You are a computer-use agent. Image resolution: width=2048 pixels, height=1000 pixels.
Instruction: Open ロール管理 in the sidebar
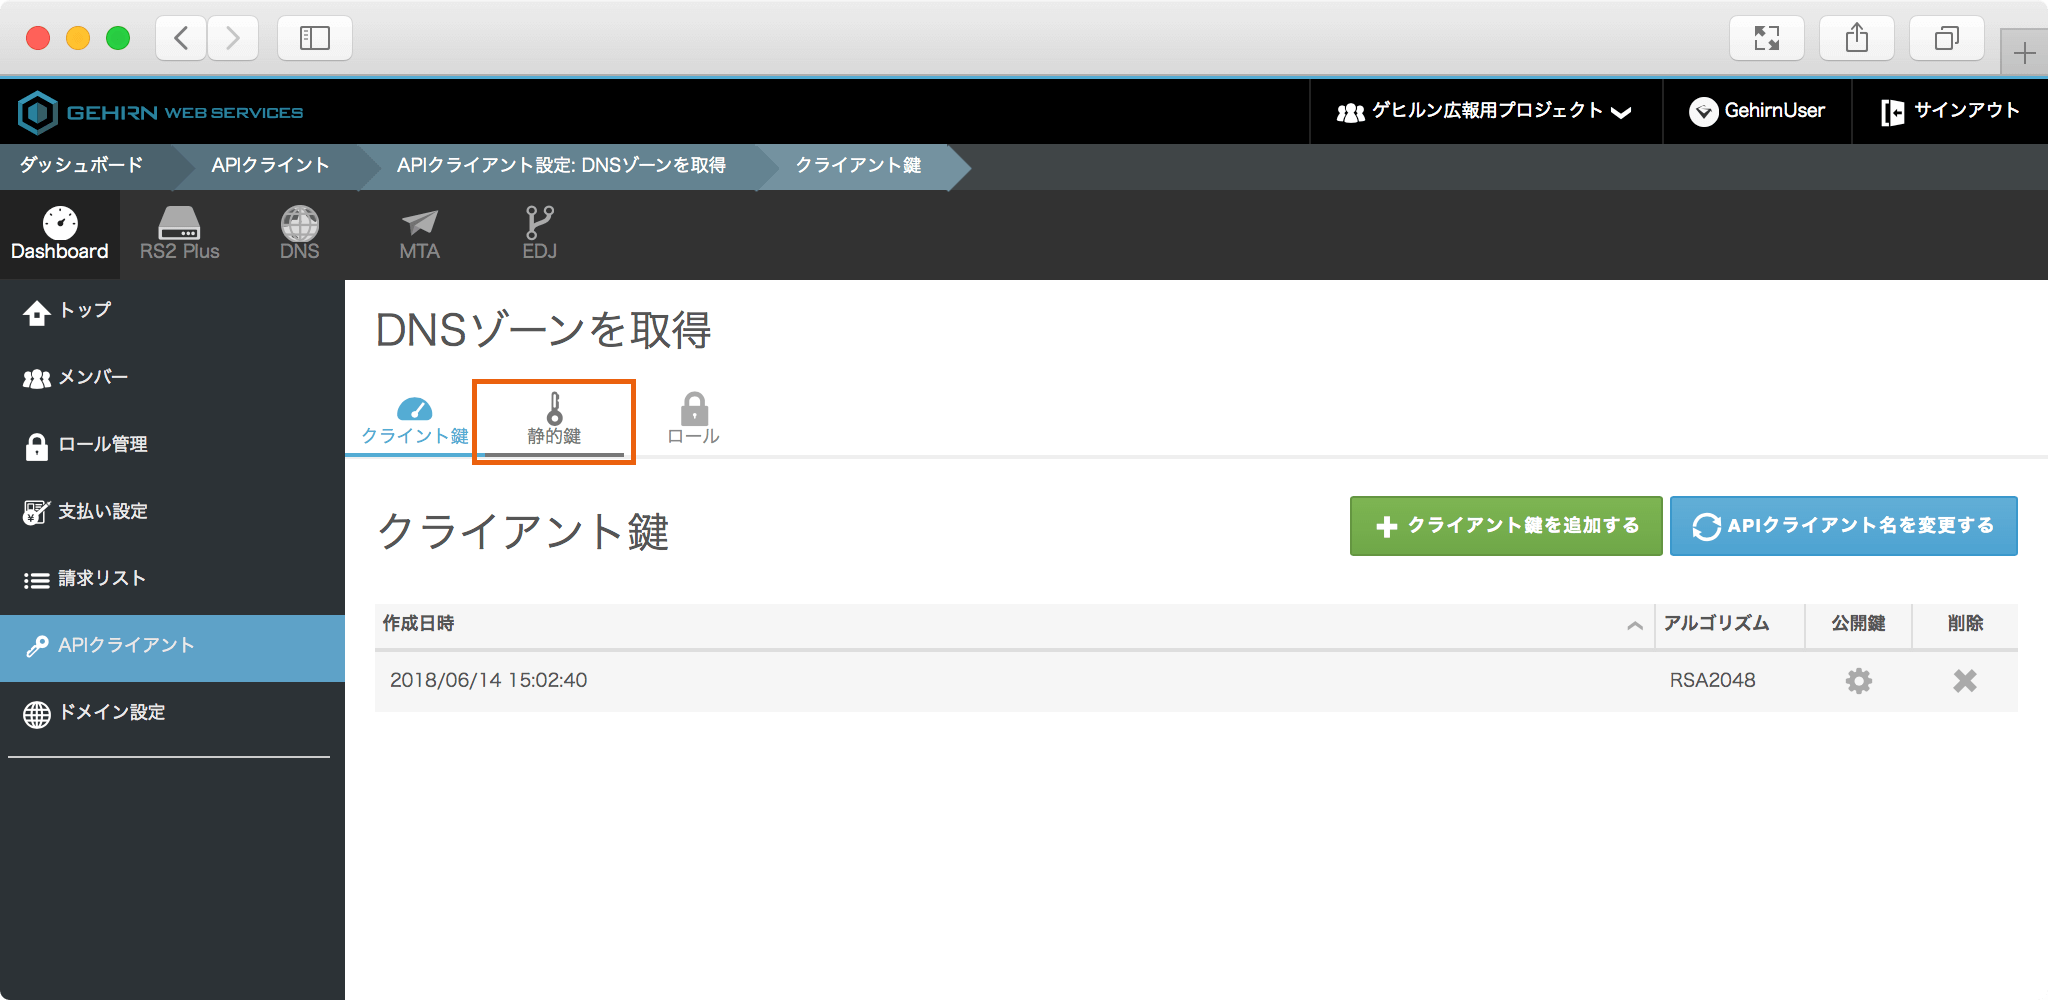coord(102,445)
